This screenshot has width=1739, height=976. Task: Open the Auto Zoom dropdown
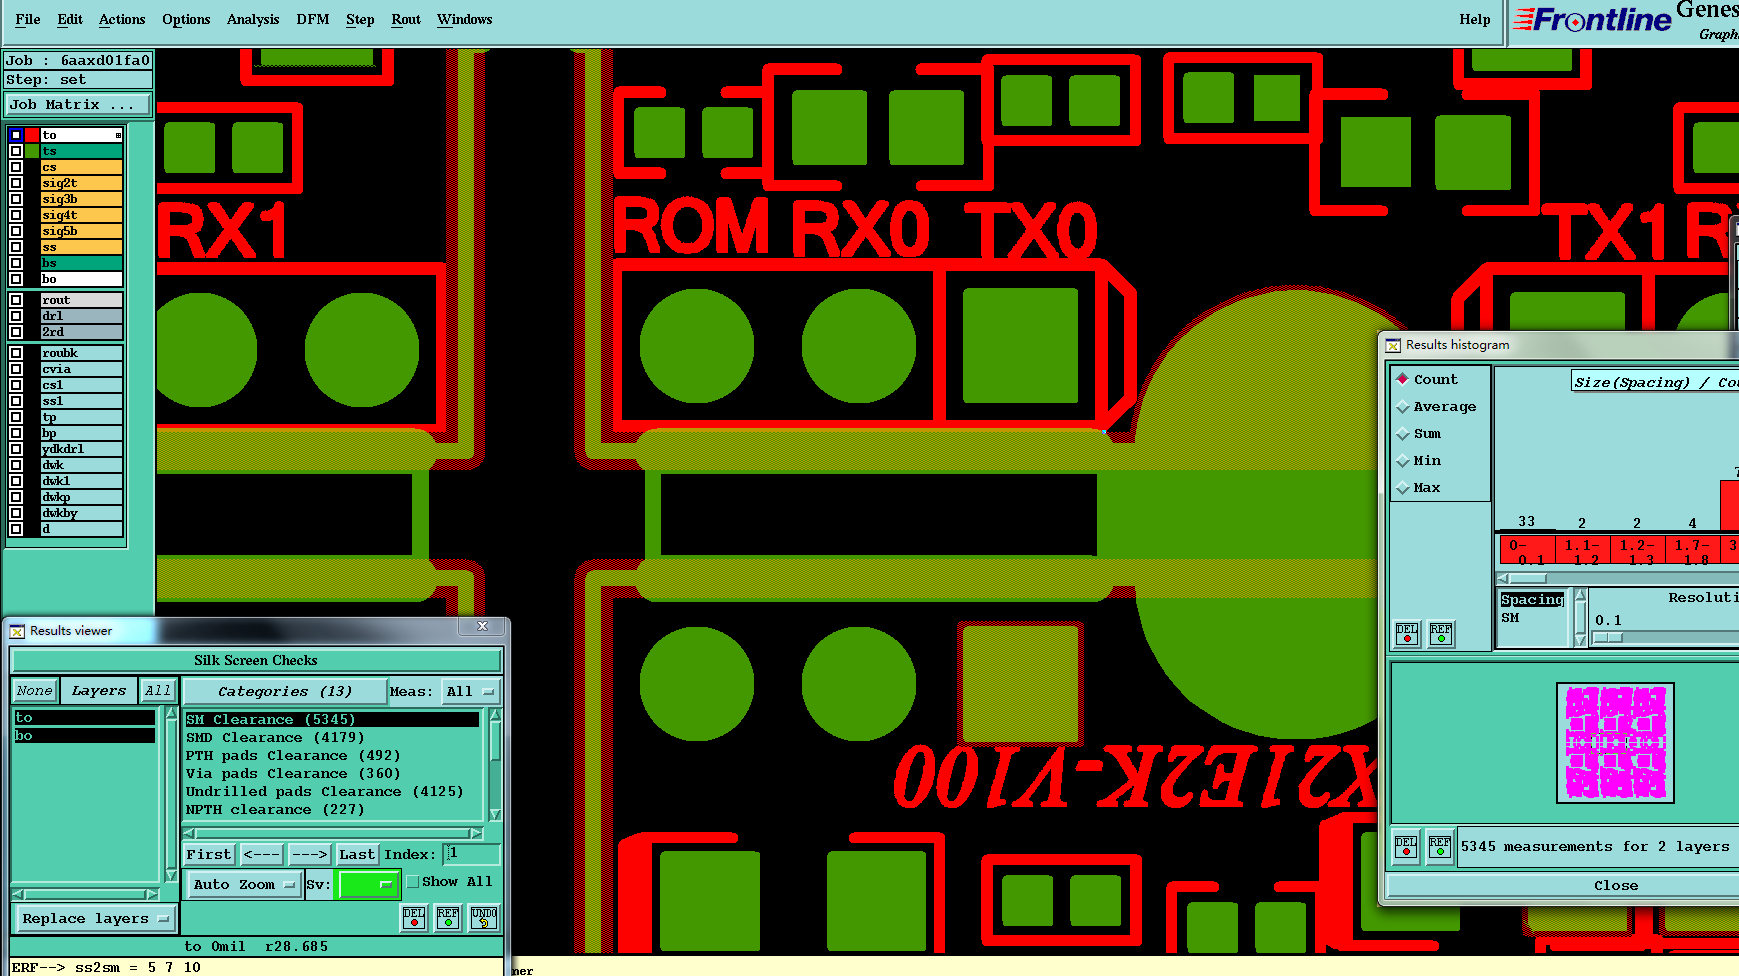click(x=244, y=884)
